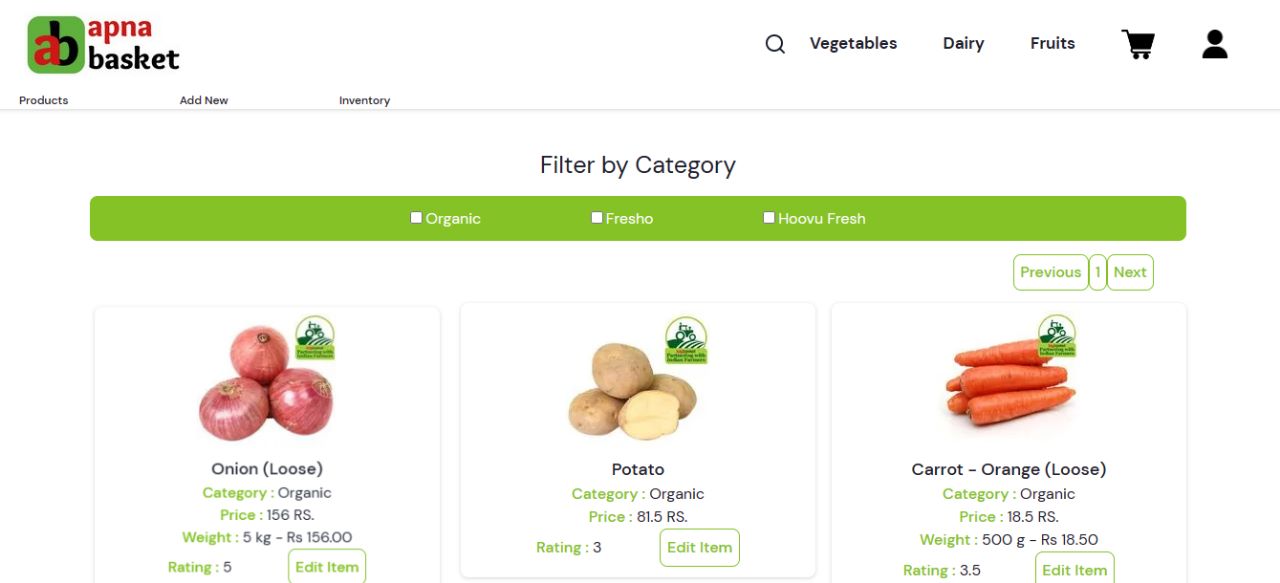Open the Vegetables menu
The height and width of the screenshot is (583, 1280).
tap(853, 43)
